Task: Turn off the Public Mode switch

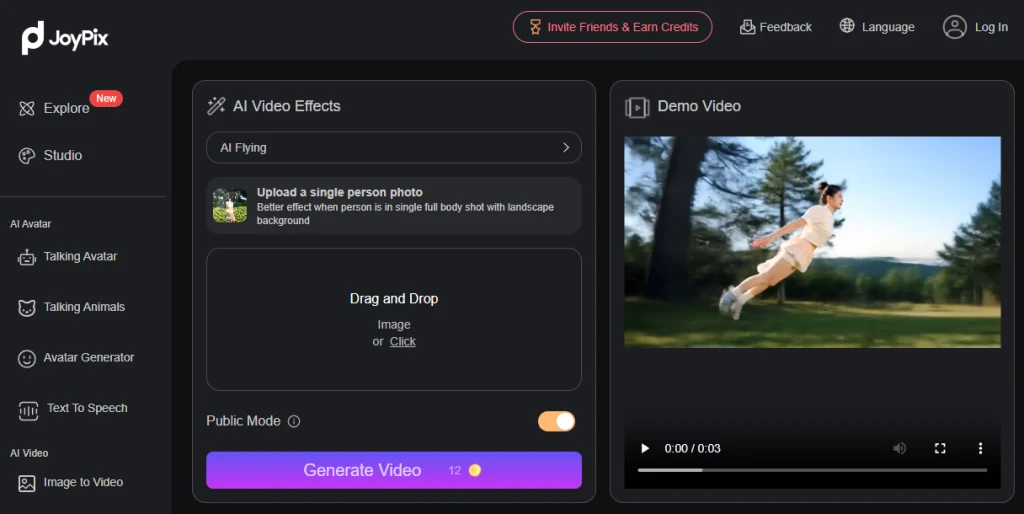Action: click(556, 421)
